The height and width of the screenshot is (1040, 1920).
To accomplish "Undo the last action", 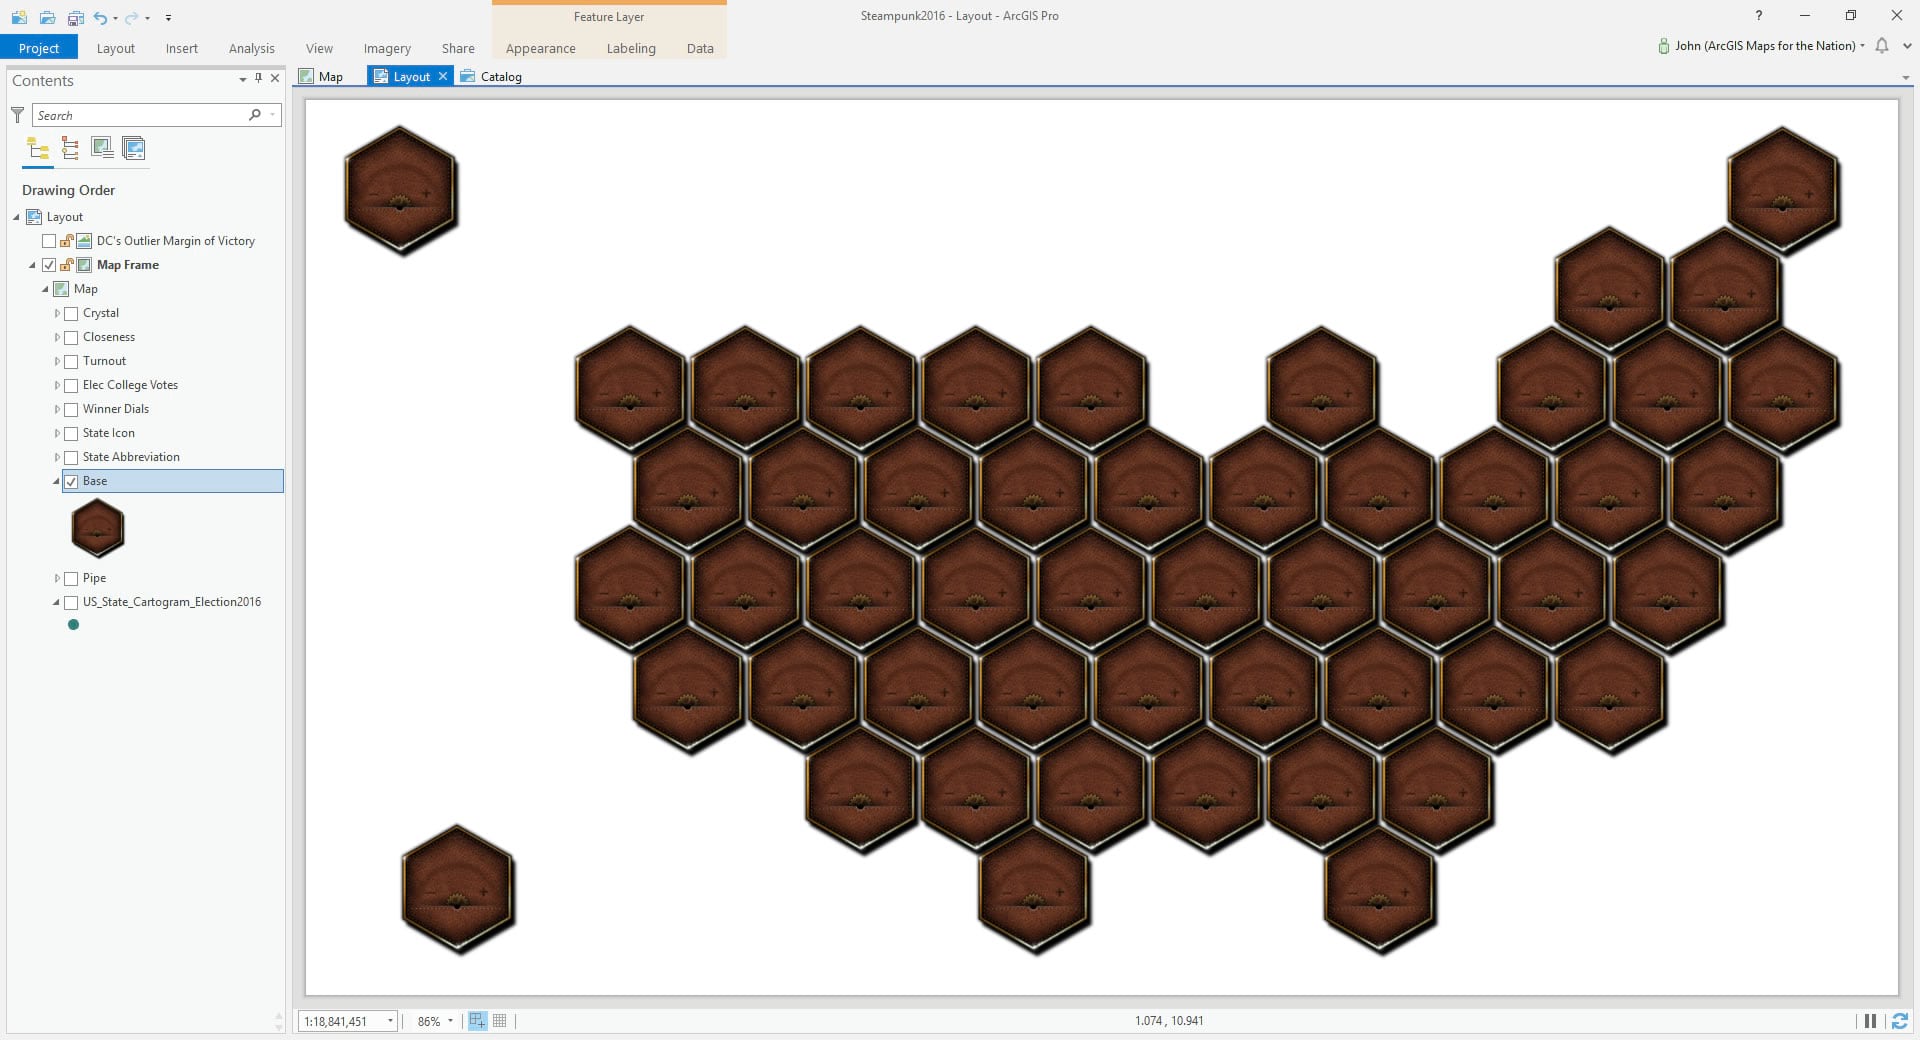I will [x=100, y=17].
